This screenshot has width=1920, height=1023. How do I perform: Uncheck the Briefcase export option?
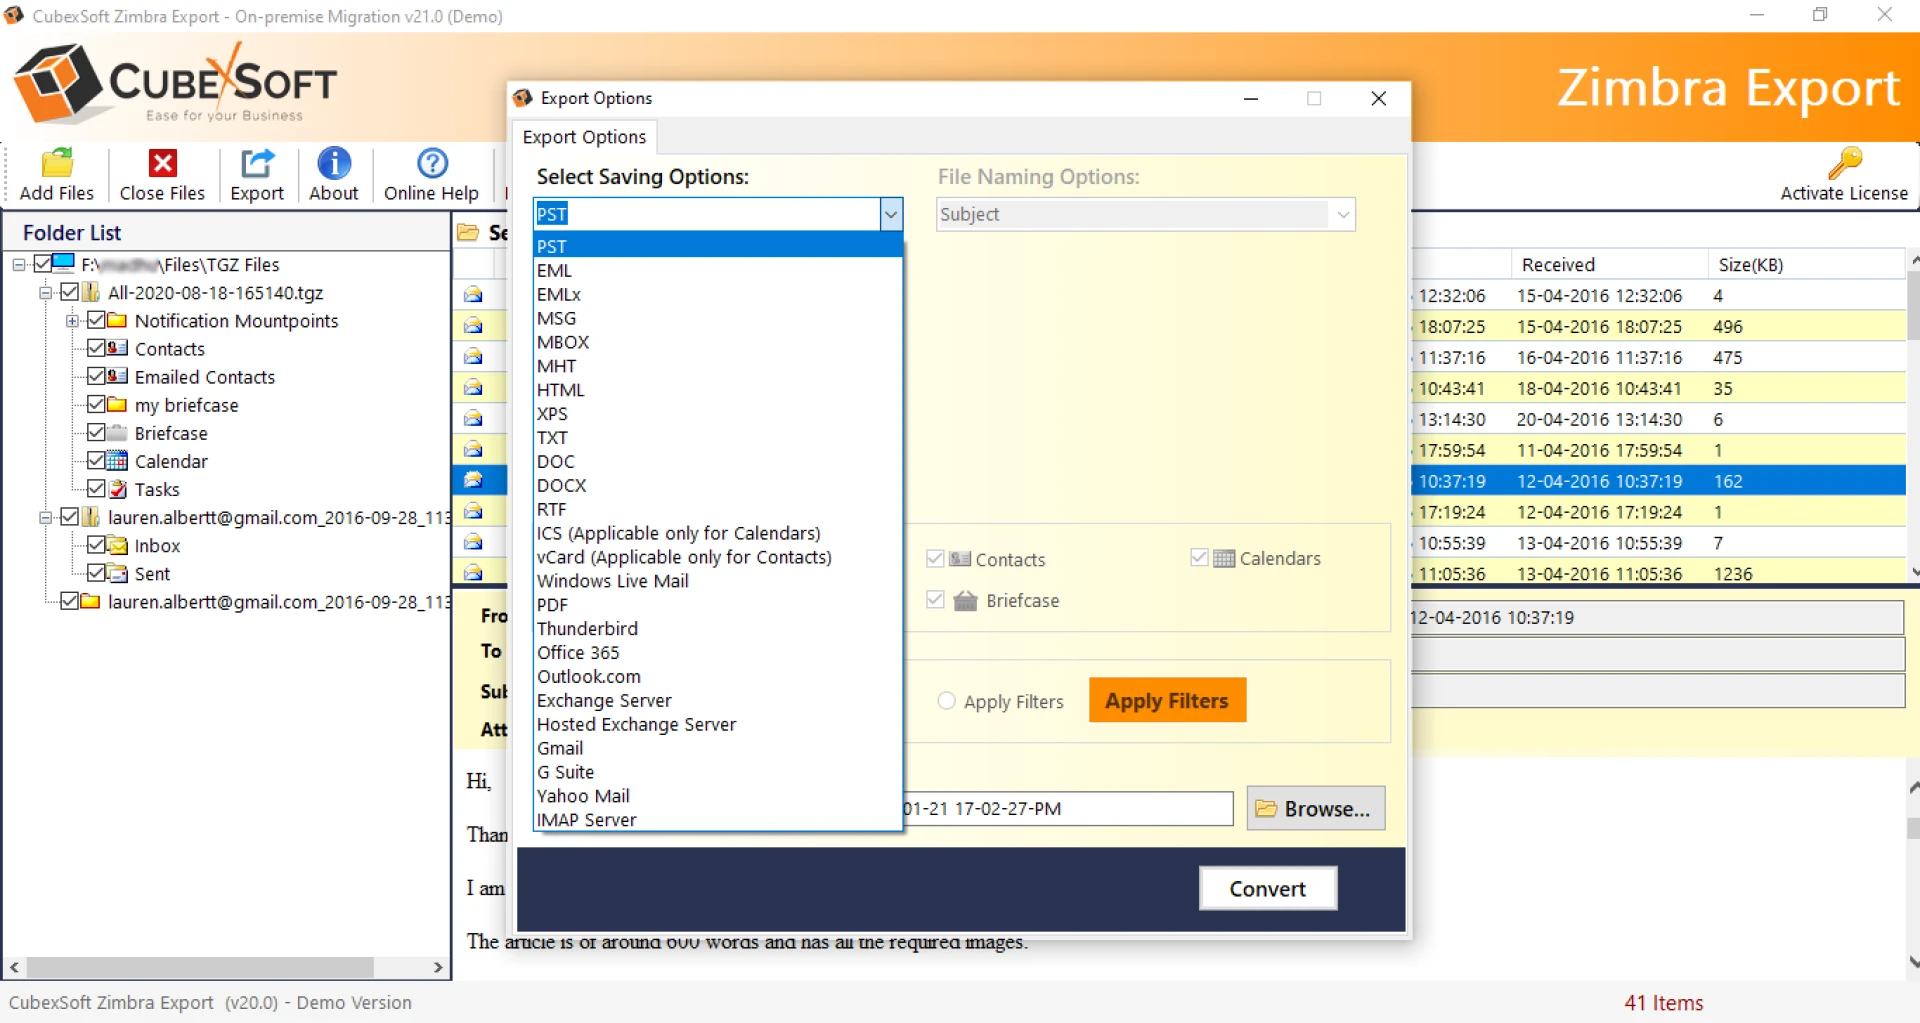[x=936, y=599]
